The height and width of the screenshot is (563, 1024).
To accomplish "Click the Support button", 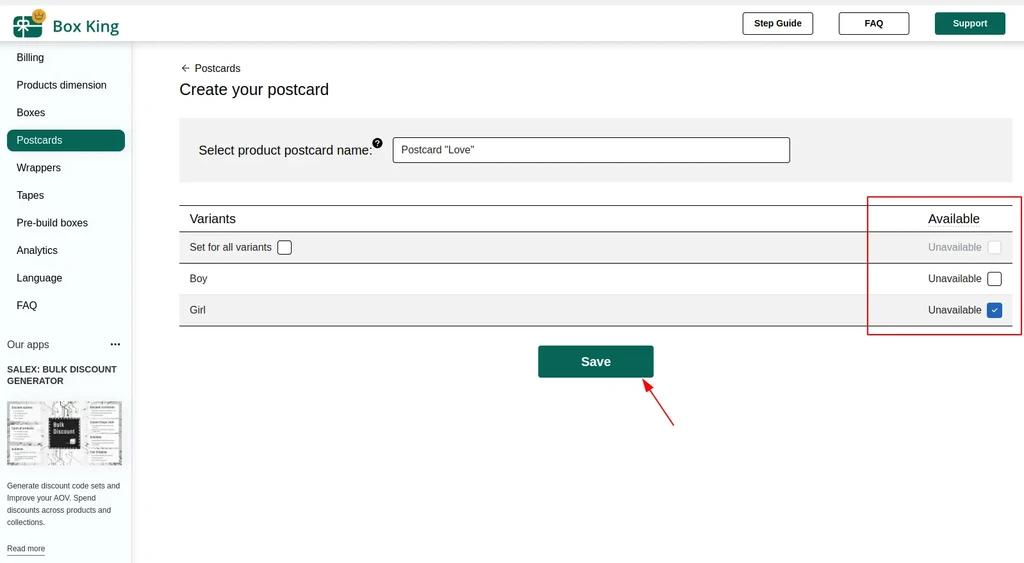I will pos(970,24).
